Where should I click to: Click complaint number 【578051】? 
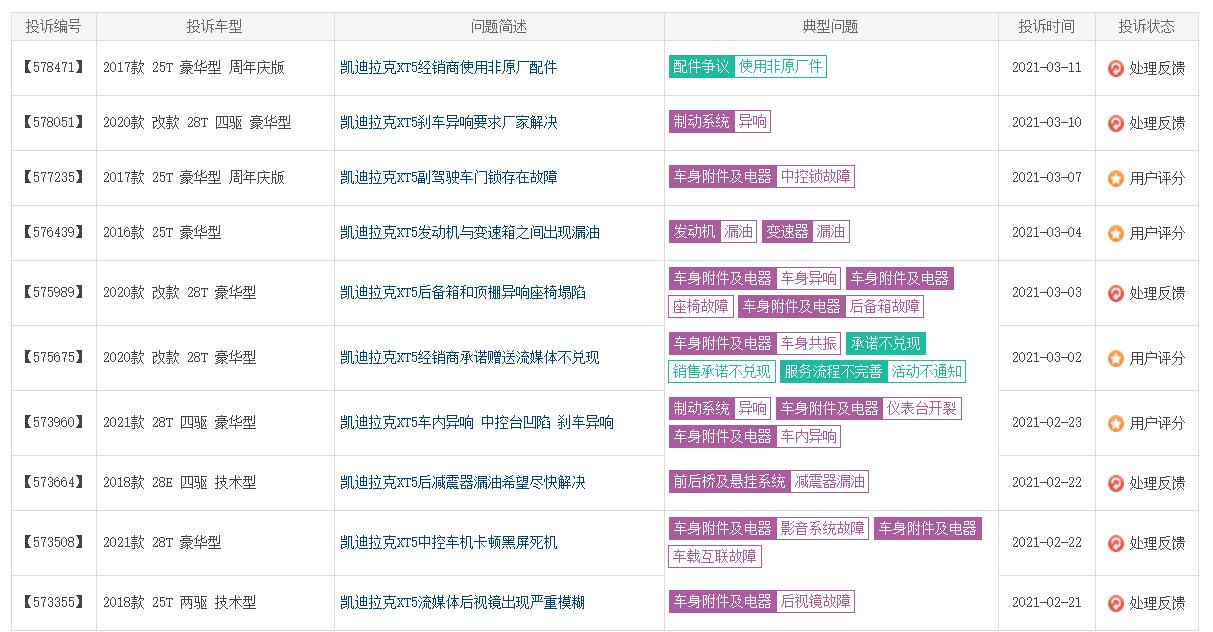point(53,122)
